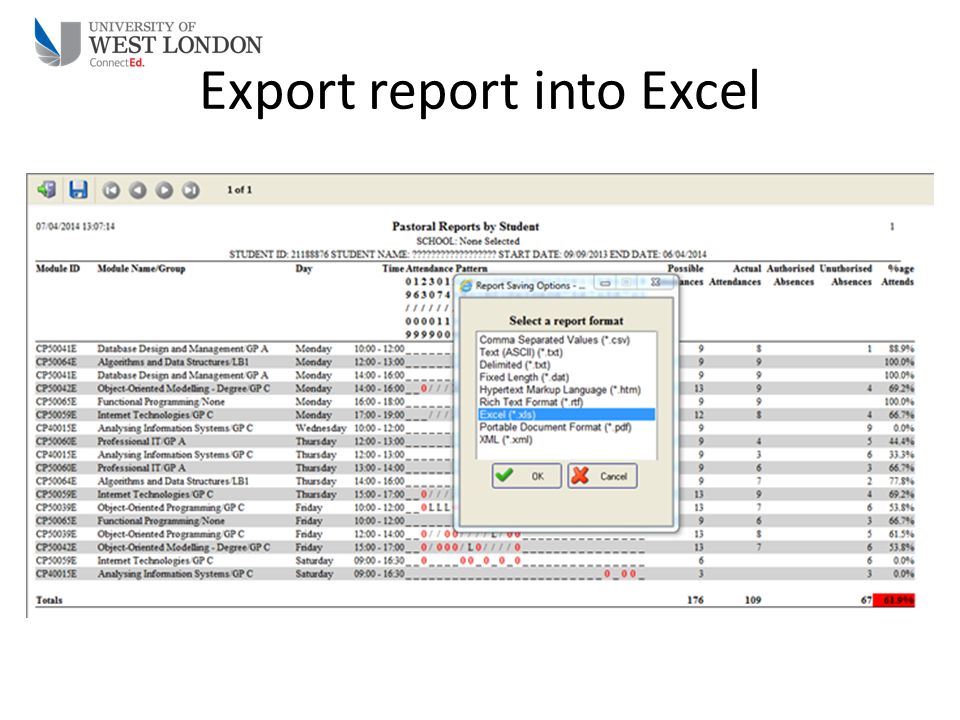
Task: Minimize the Report Saving Options dialog
Action: (605, 283)
